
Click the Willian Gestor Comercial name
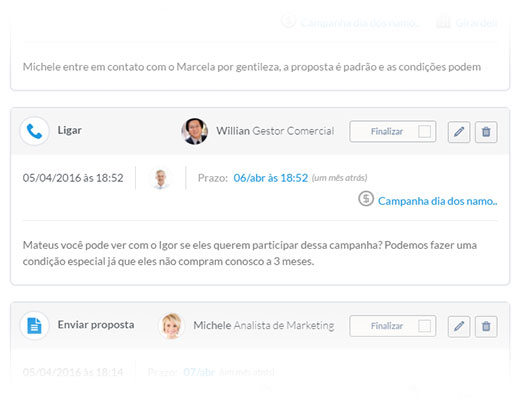pyautogui.click(x=275, y=131)
